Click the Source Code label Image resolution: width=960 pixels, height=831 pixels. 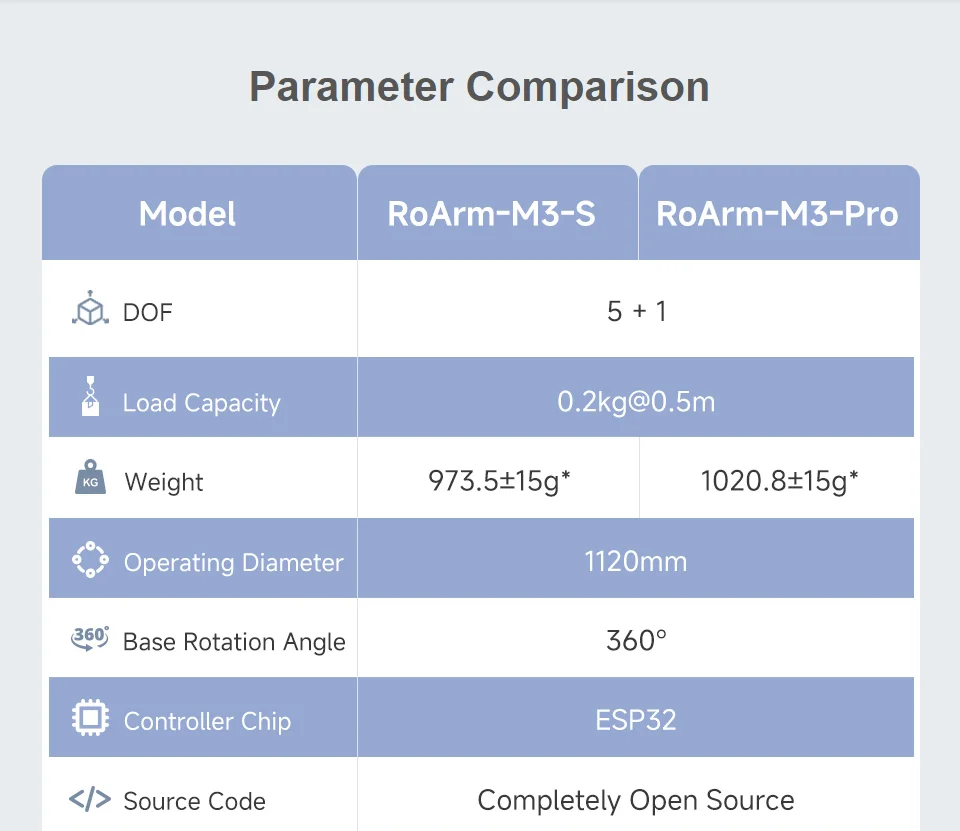coord(194,801)
